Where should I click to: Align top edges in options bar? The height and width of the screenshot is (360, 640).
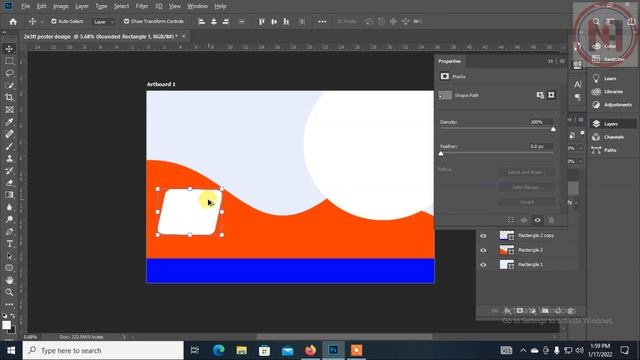pos(262,22)
